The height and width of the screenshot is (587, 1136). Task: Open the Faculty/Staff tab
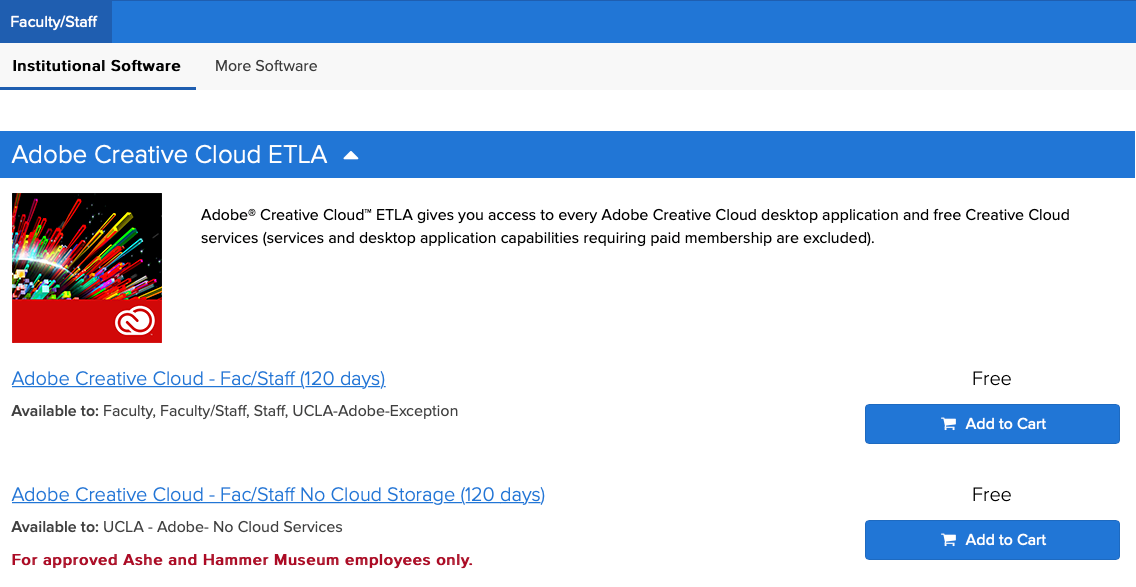(54, 22)
